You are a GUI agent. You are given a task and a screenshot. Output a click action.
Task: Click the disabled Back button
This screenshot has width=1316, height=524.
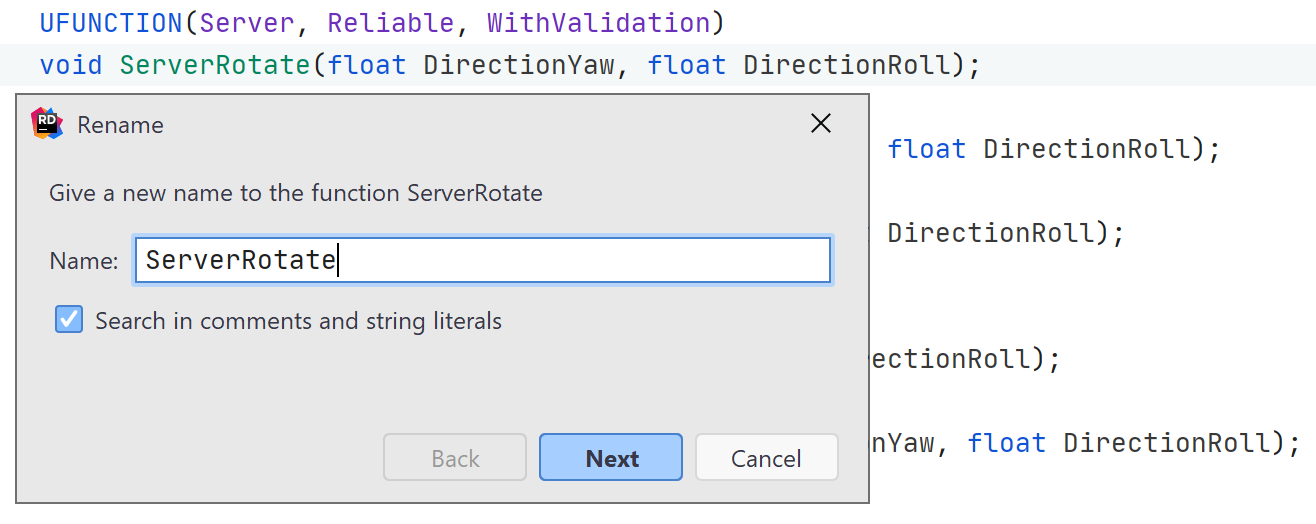[455, 458]
